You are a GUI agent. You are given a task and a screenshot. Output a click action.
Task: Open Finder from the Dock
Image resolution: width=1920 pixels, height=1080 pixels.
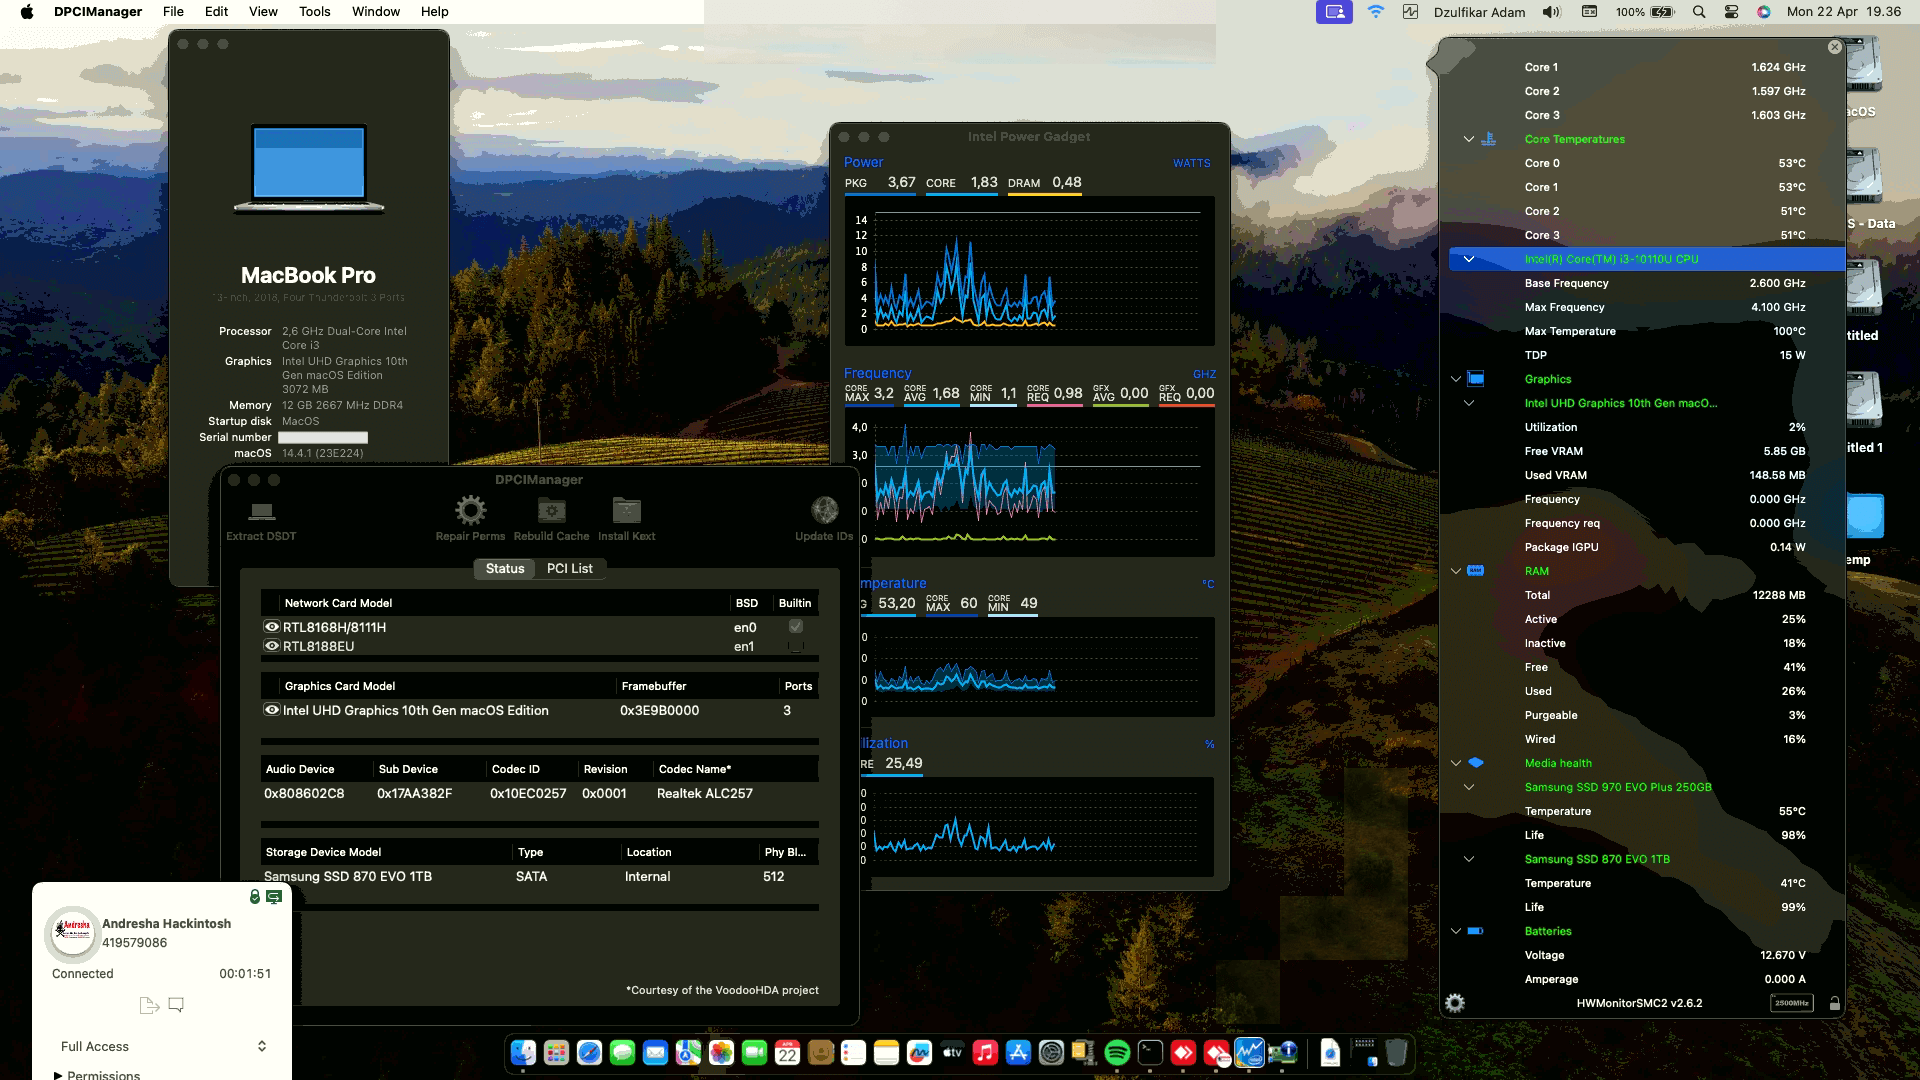[523, 1052]
